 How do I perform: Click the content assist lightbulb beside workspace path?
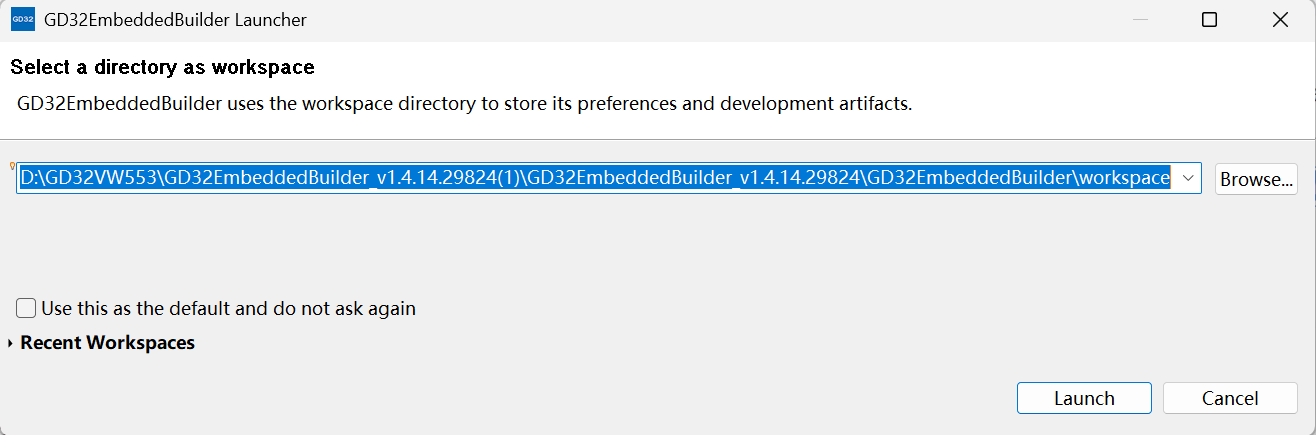tap(12, 166)
